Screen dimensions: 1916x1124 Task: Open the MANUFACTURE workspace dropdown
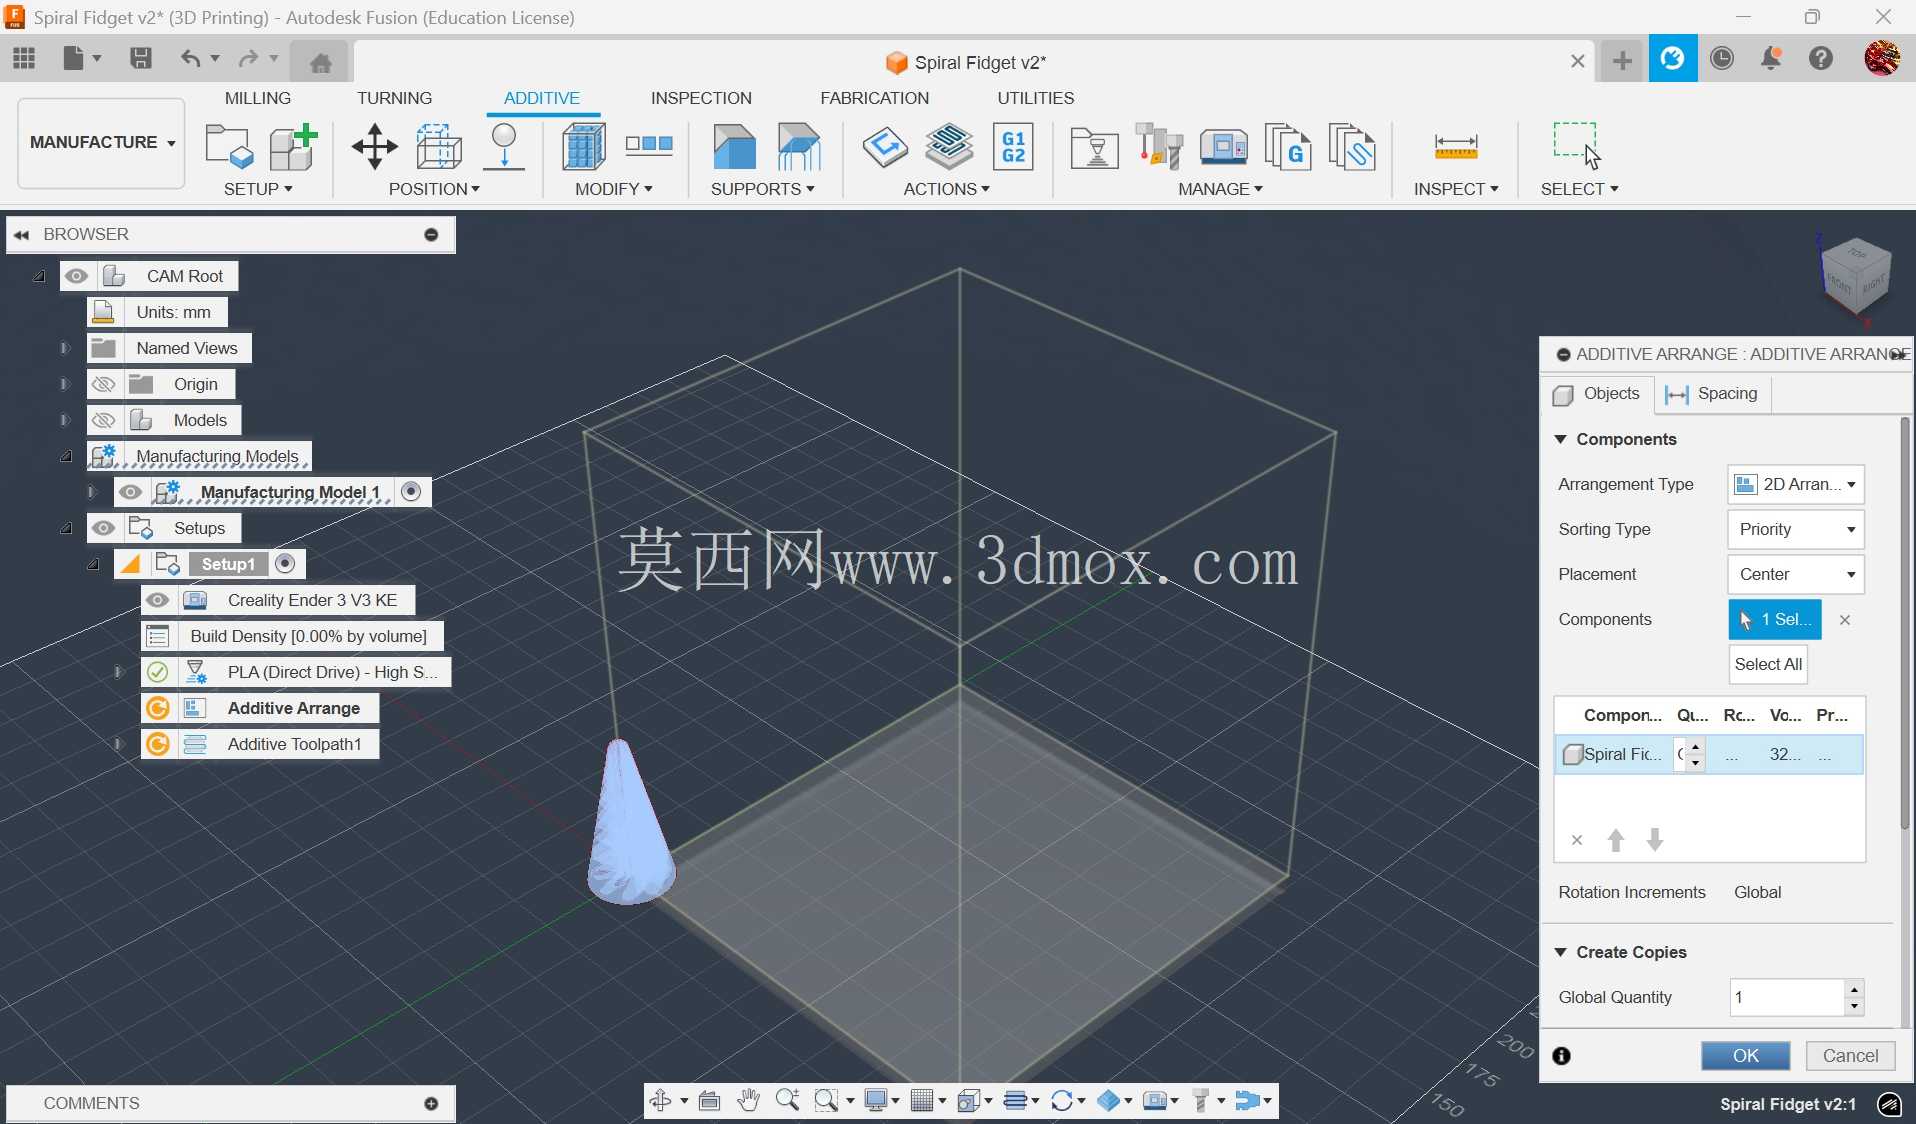pos(102,143)
